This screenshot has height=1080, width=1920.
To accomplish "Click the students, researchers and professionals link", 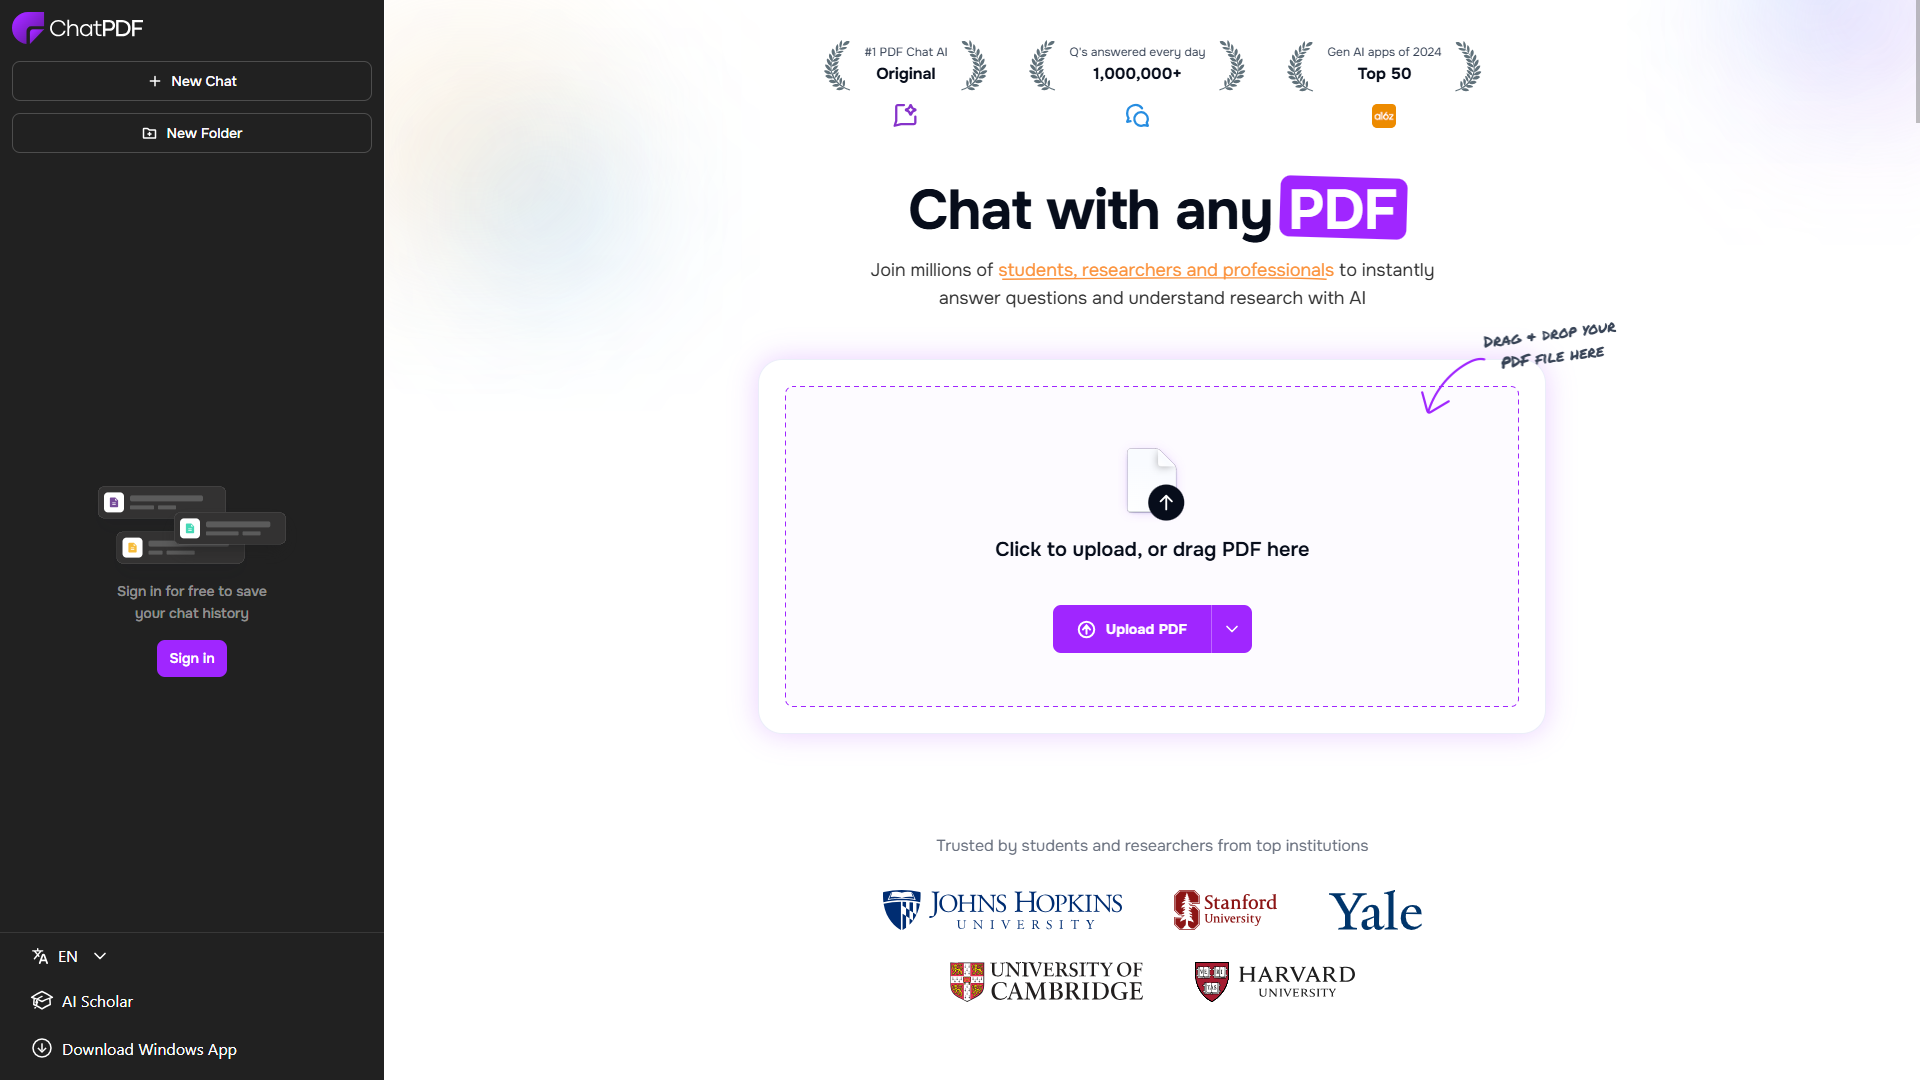I will tap(1164, 269).
